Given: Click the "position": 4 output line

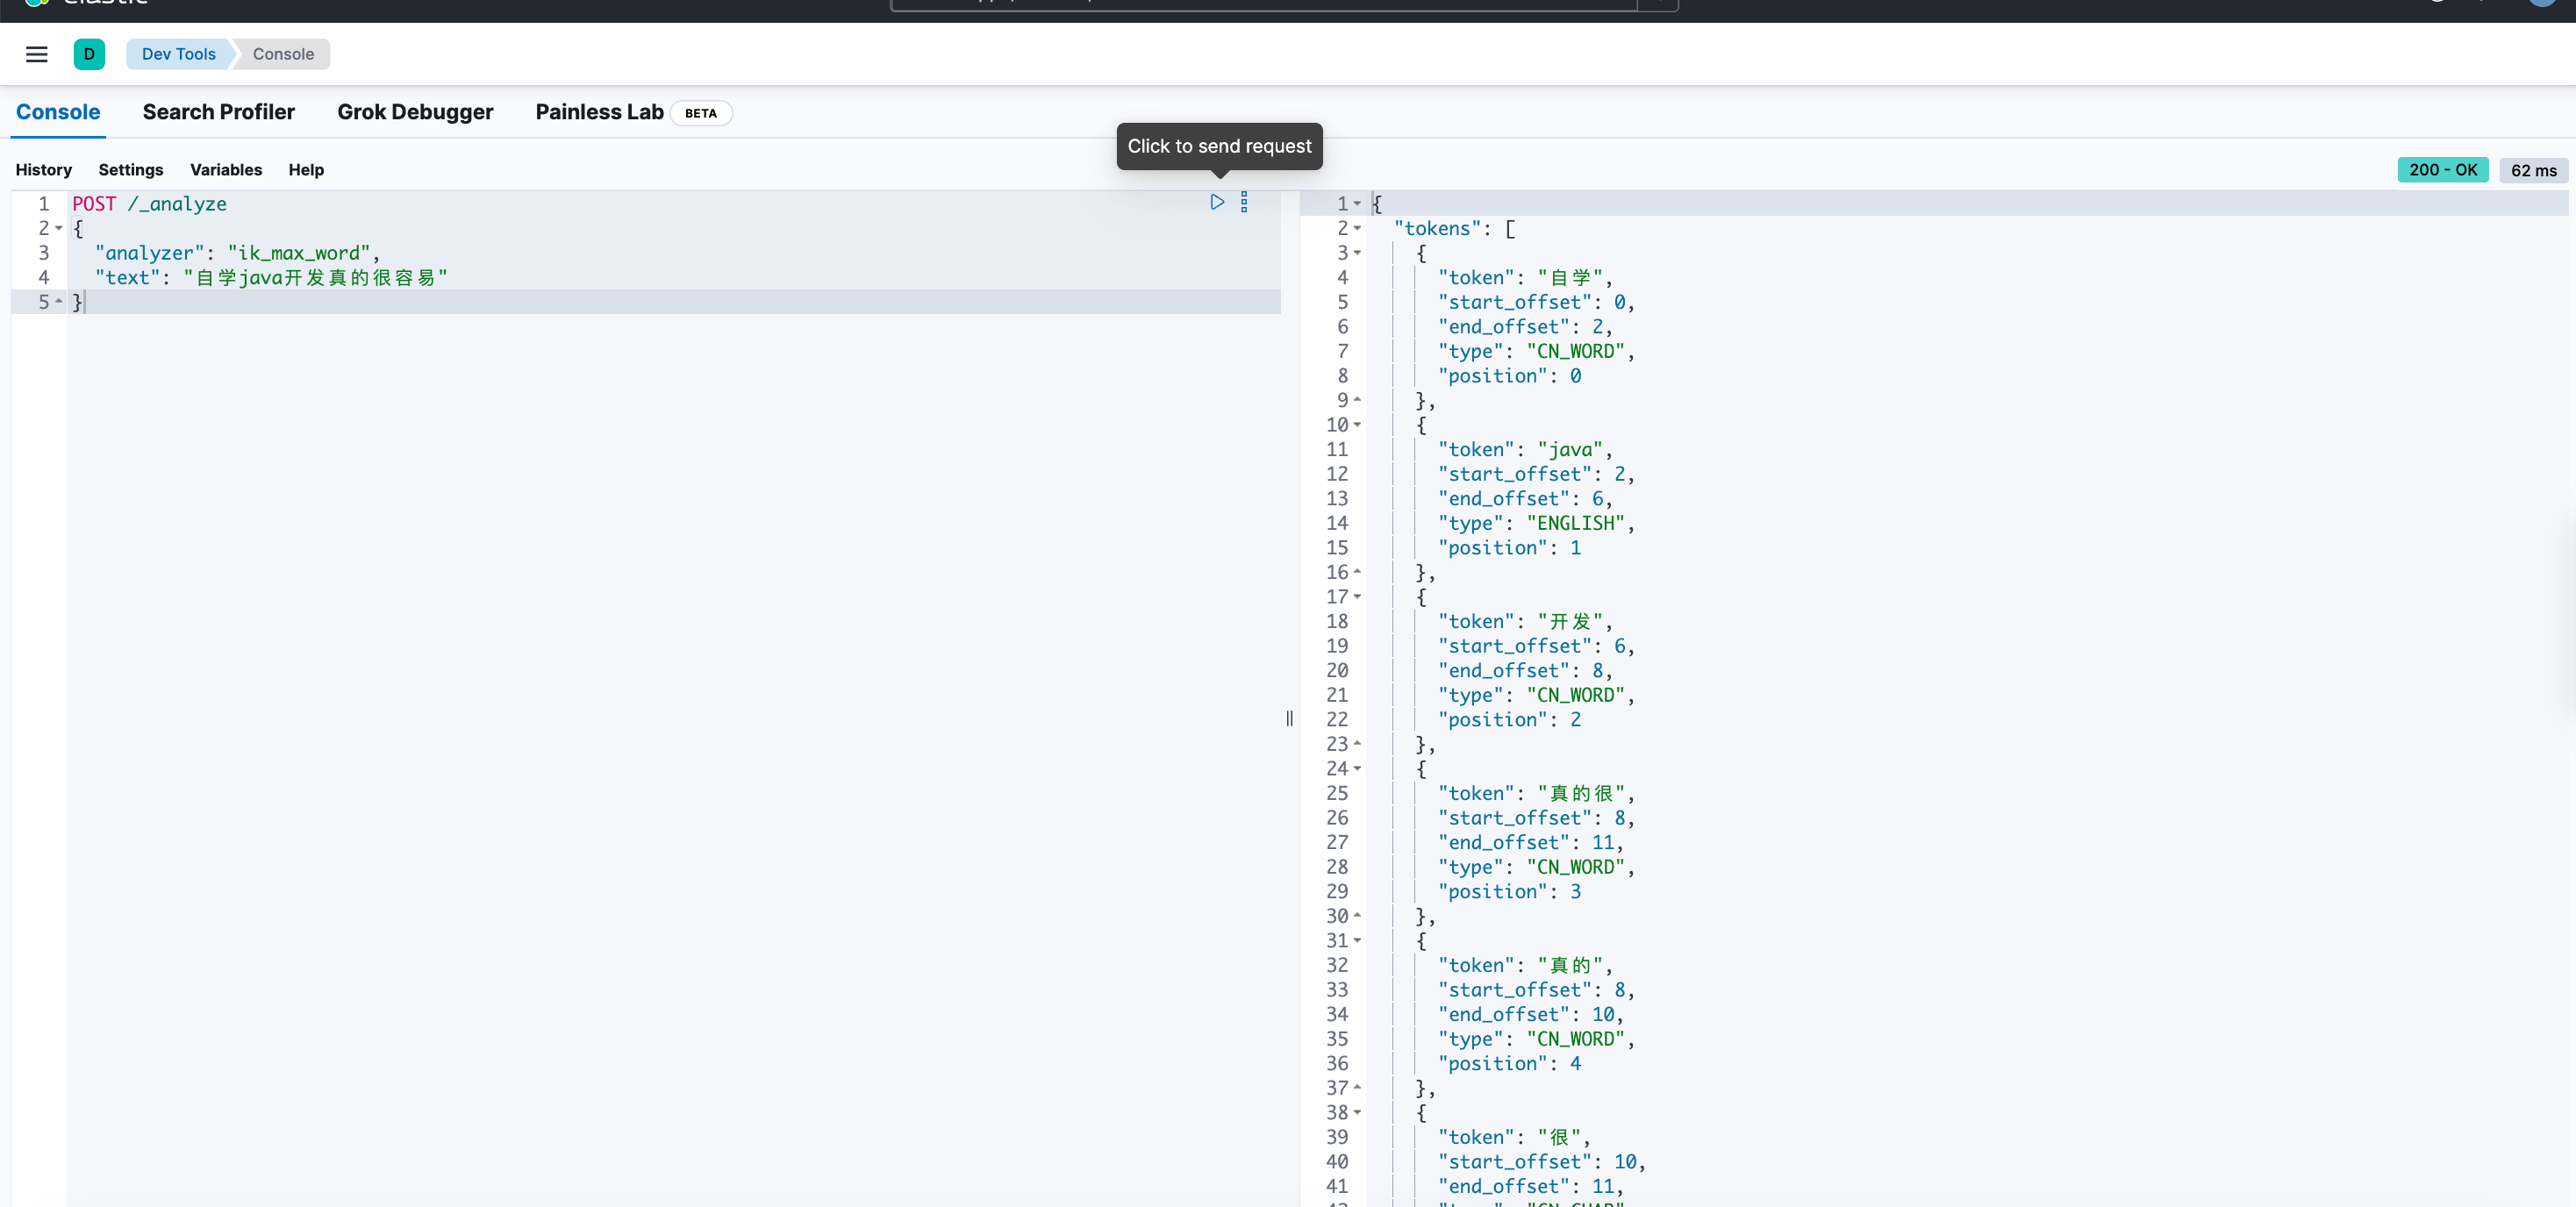Looking at the screenshot, I should pos(1509,1064).
